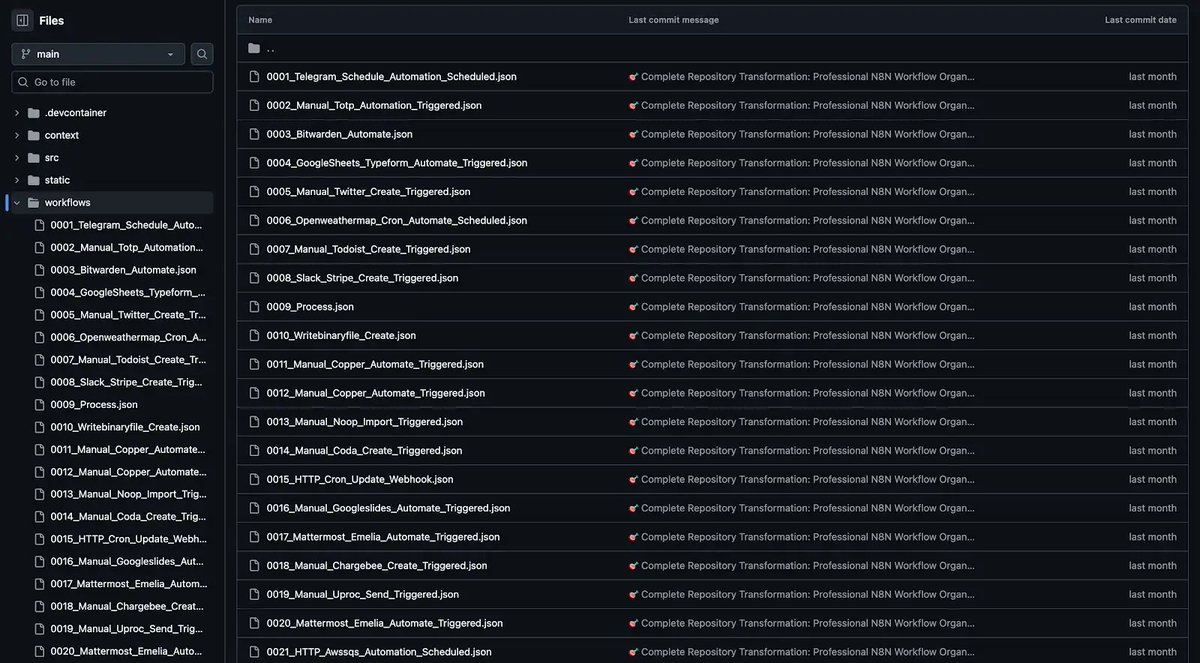
Task: Click the file icon beside 0003_Bitwarden_Automate.json
Action: [253, 133]
